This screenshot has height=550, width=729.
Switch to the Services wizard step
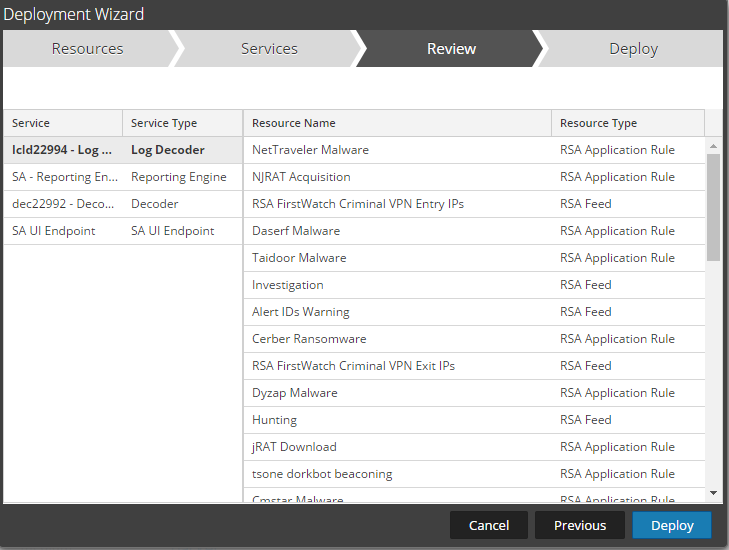pyautogui.click(x=269, y=49)
